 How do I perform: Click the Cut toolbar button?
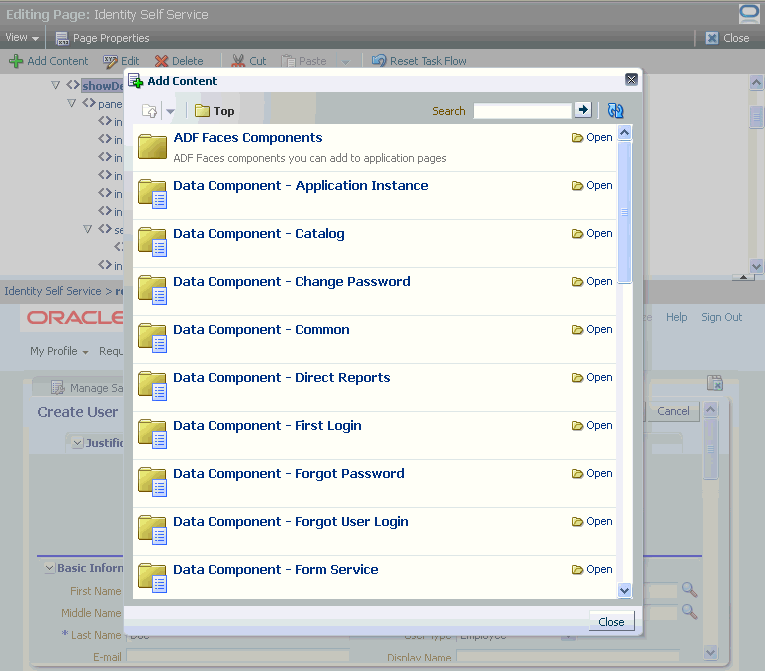(249, 61)
